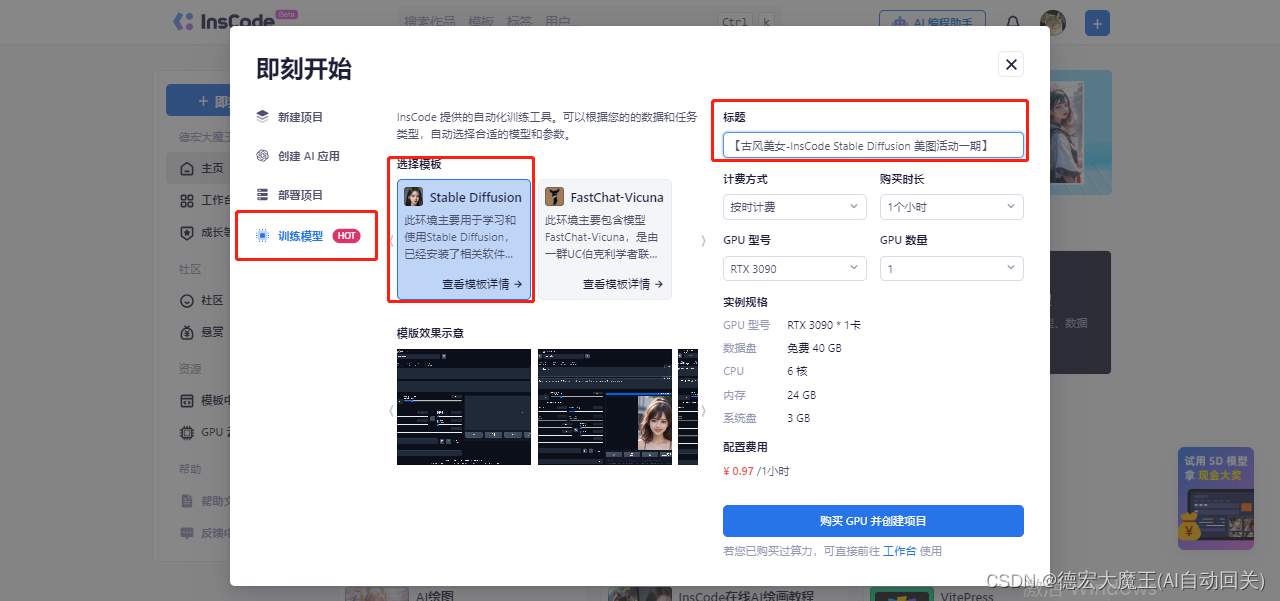This screenshot has width=1280, height=601.
Task: View first template preview screenshot
Action: [x=464, y=407]
